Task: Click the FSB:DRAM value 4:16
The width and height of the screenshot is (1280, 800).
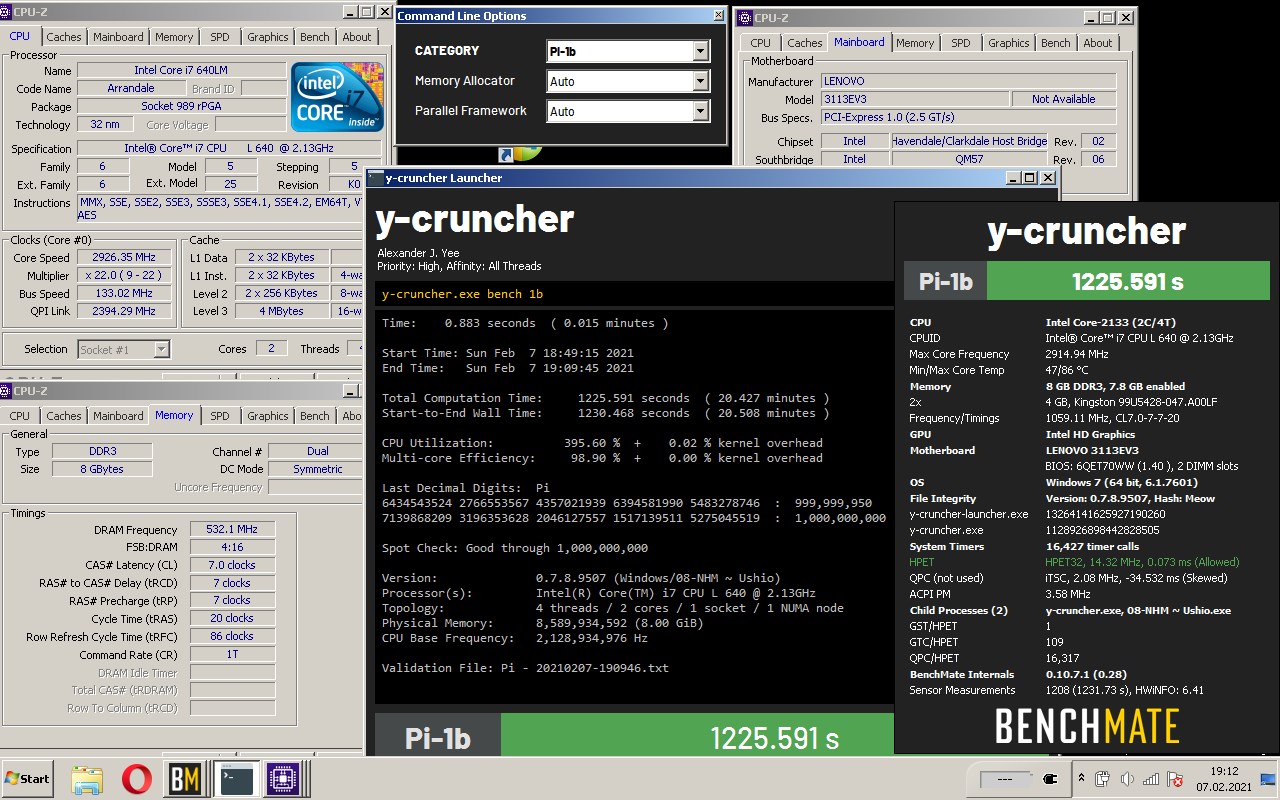Action: (232, 548)
